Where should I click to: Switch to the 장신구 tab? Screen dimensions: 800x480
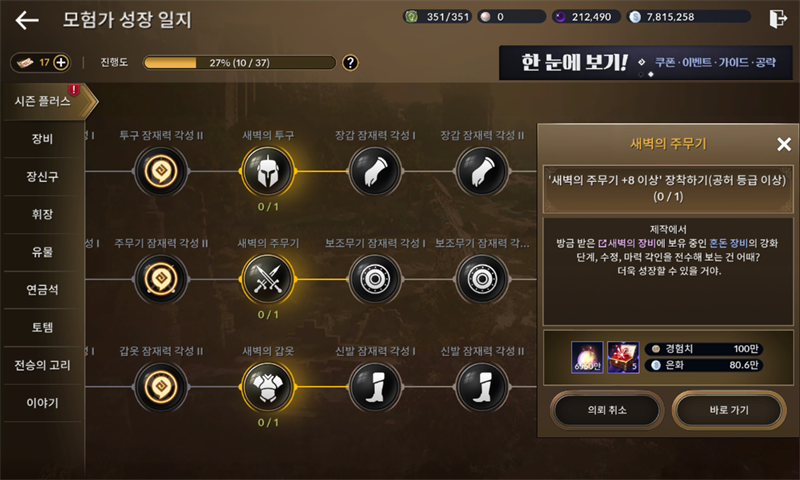coord(42,176)
